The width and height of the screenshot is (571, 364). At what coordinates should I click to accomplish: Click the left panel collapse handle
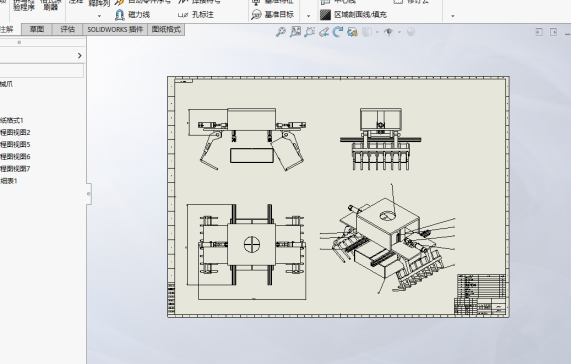(88, 194)
